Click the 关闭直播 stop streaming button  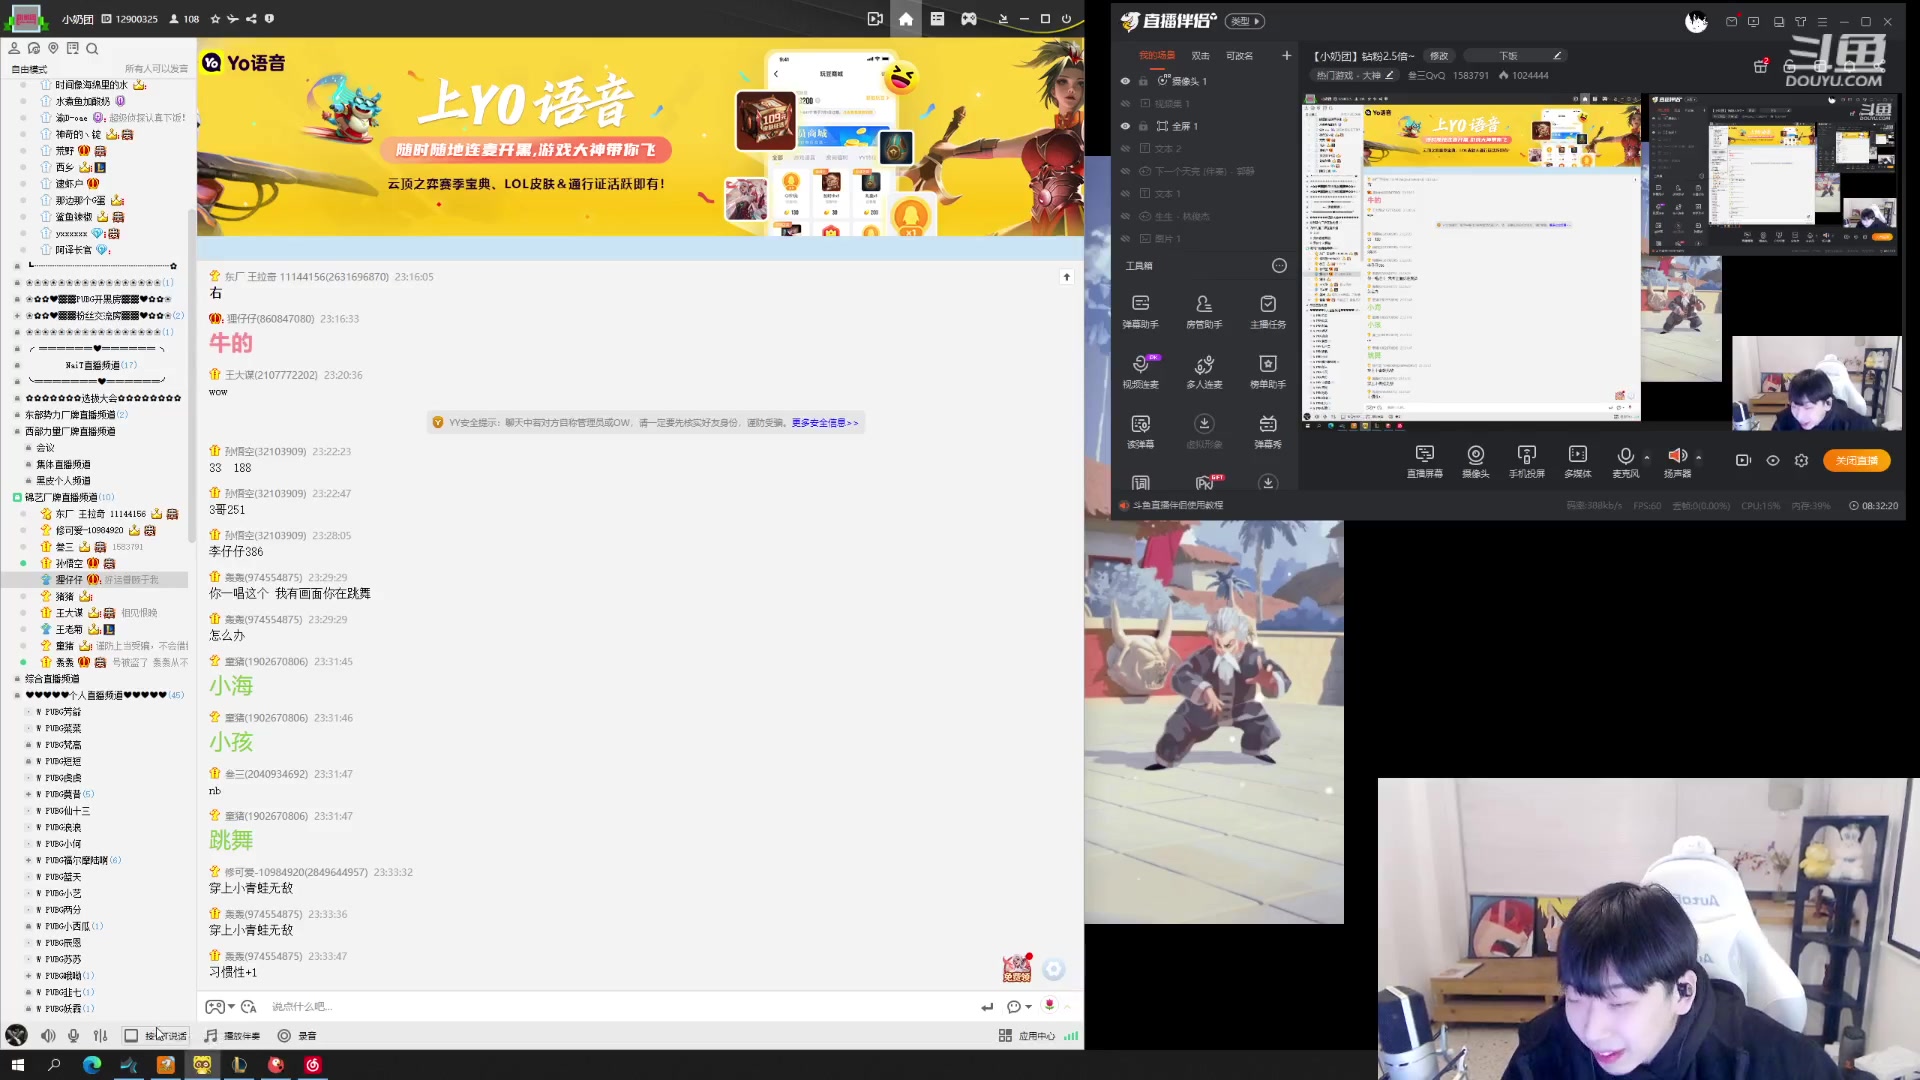pyautogui.click(x=1856, y=460)
